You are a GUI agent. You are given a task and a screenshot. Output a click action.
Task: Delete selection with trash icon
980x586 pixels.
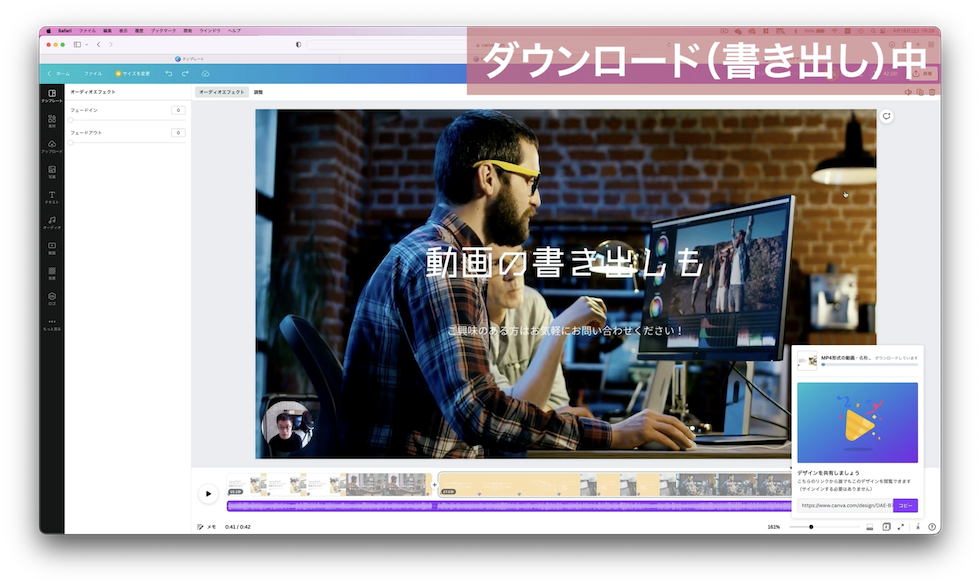(932, 92)
